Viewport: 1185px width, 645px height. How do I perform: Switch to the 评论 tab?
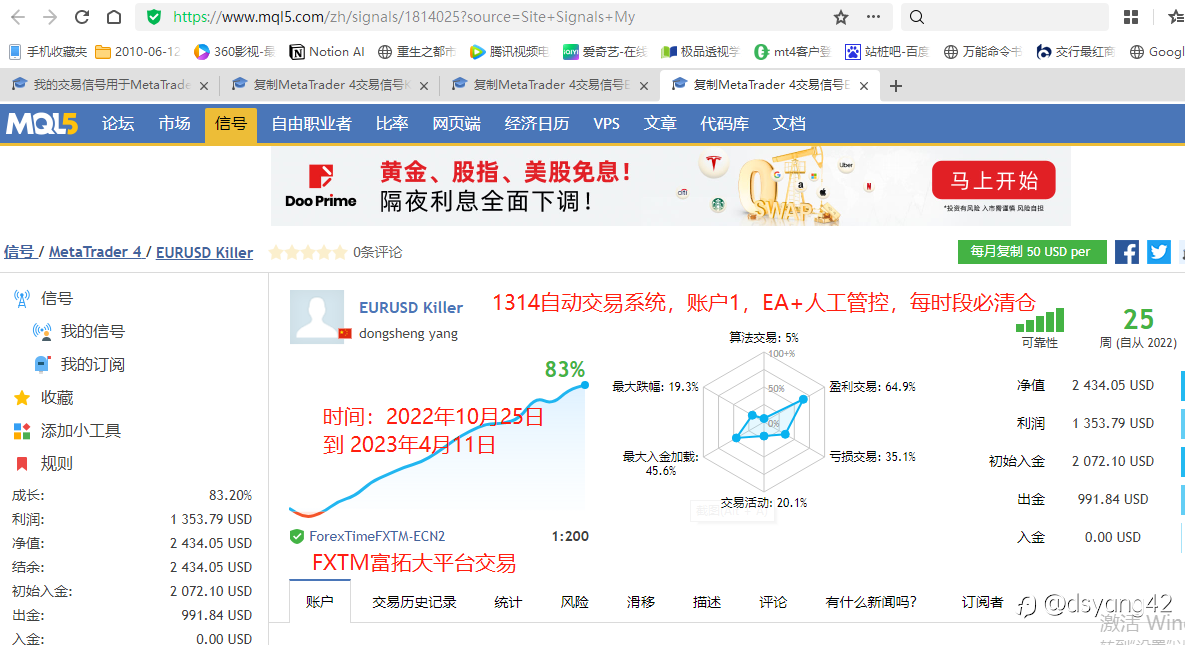click(772, 602)
